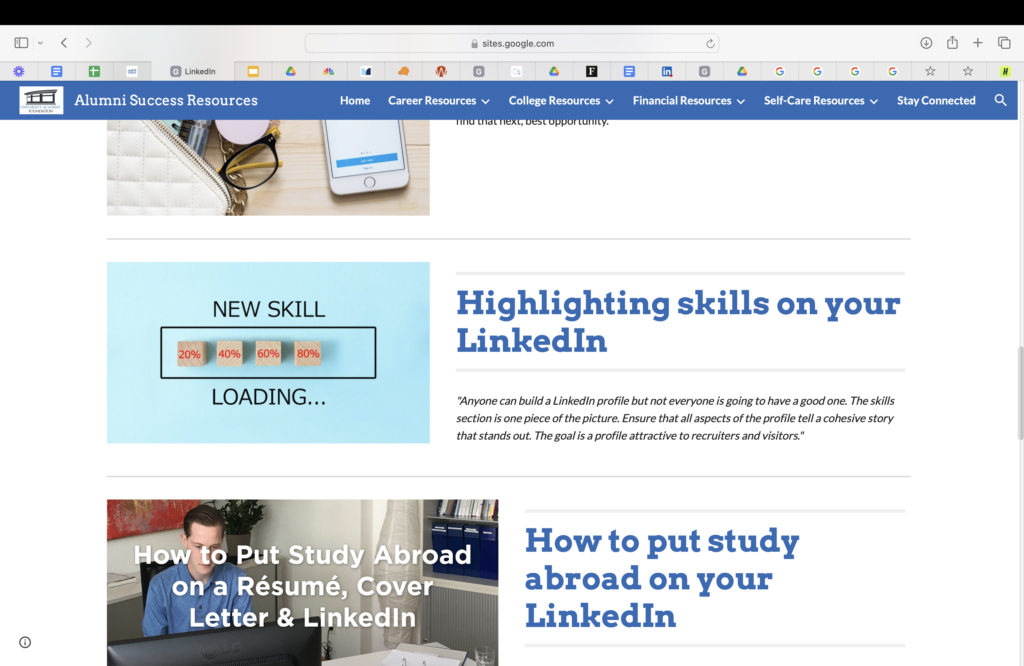Click the phone and glasses photo
Viewport: 1024px width, 666px height.
tap(268, 167)
